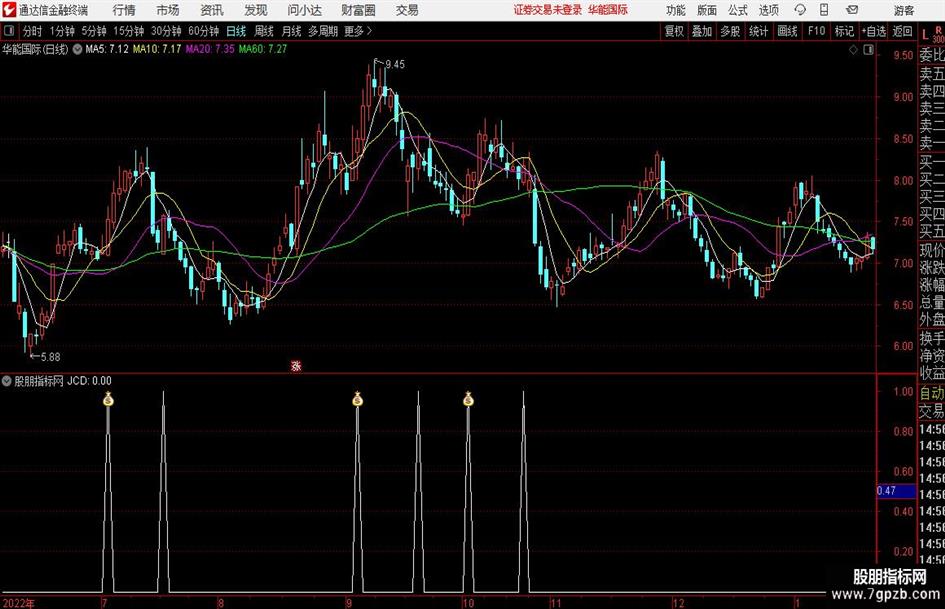Open the 功能 menu
The image size is (945, 609).
pyautogui.click(x=676, y=10)
